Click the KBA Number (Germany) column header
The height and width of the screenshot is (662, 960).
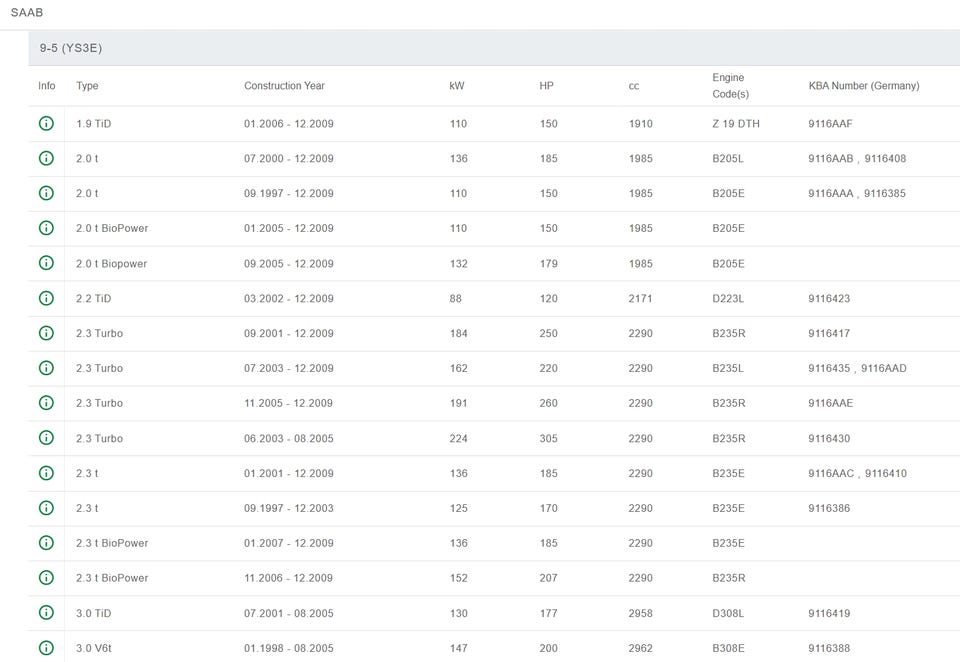point(864,86)
